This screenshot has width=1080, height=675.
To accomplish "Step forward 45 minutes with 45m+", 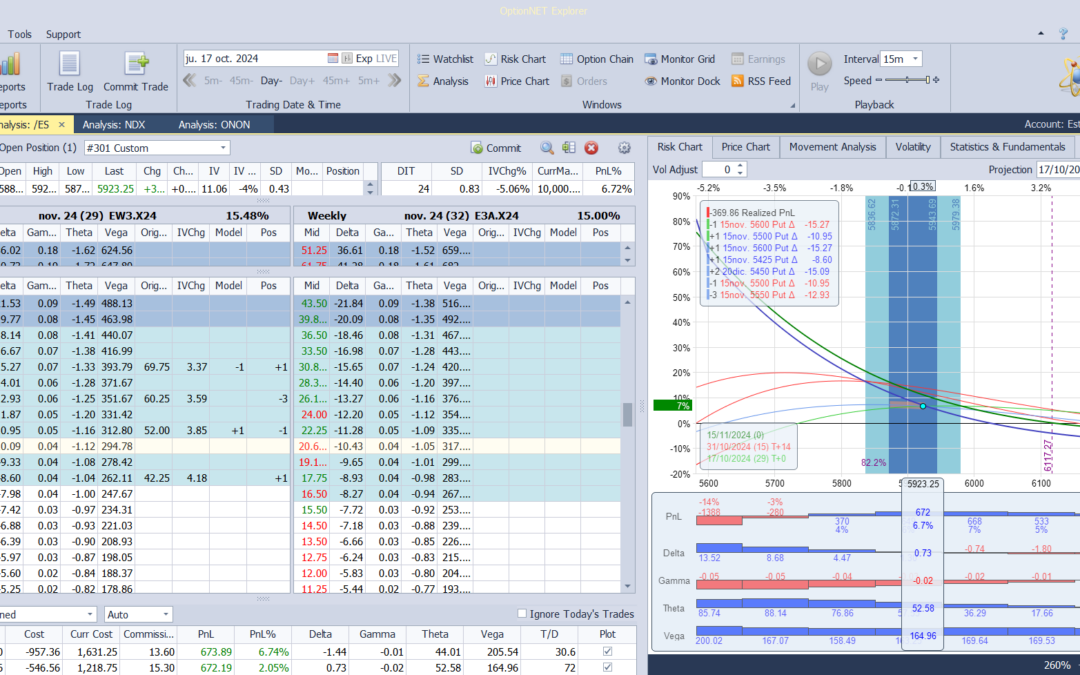I will point(336,81).
